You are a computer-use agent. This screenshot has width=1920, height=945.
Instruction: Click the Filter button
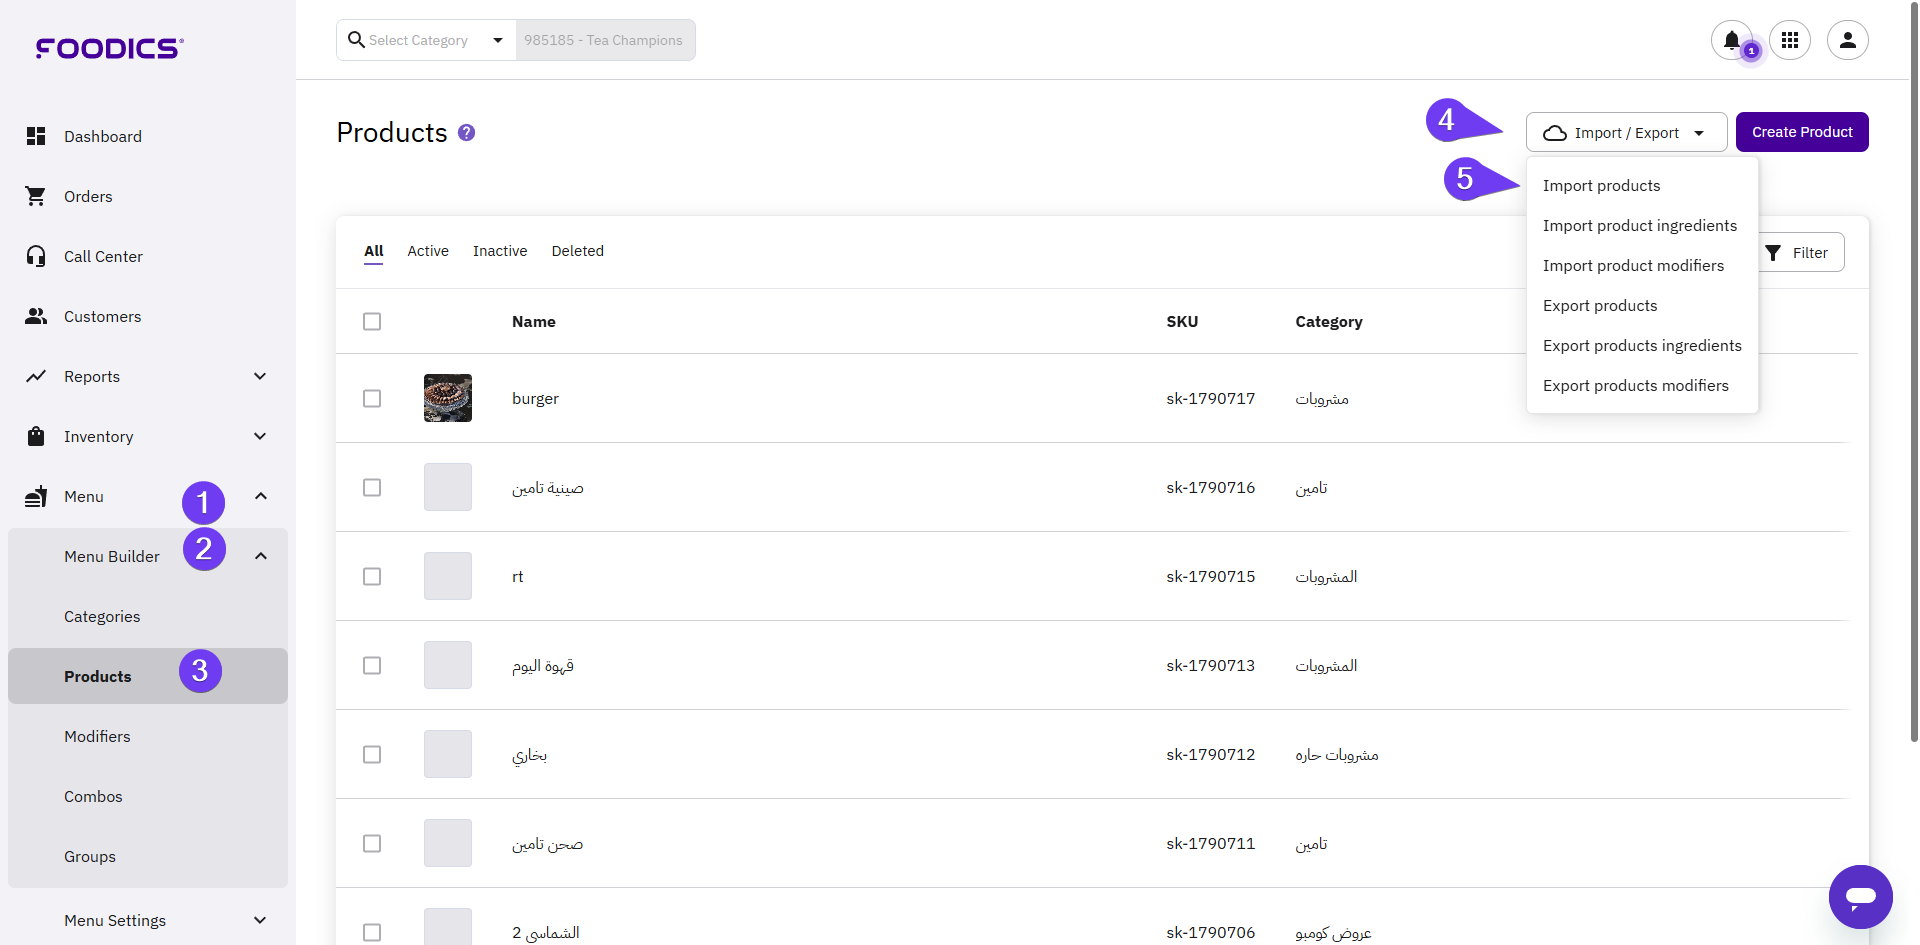[1799, 253]
